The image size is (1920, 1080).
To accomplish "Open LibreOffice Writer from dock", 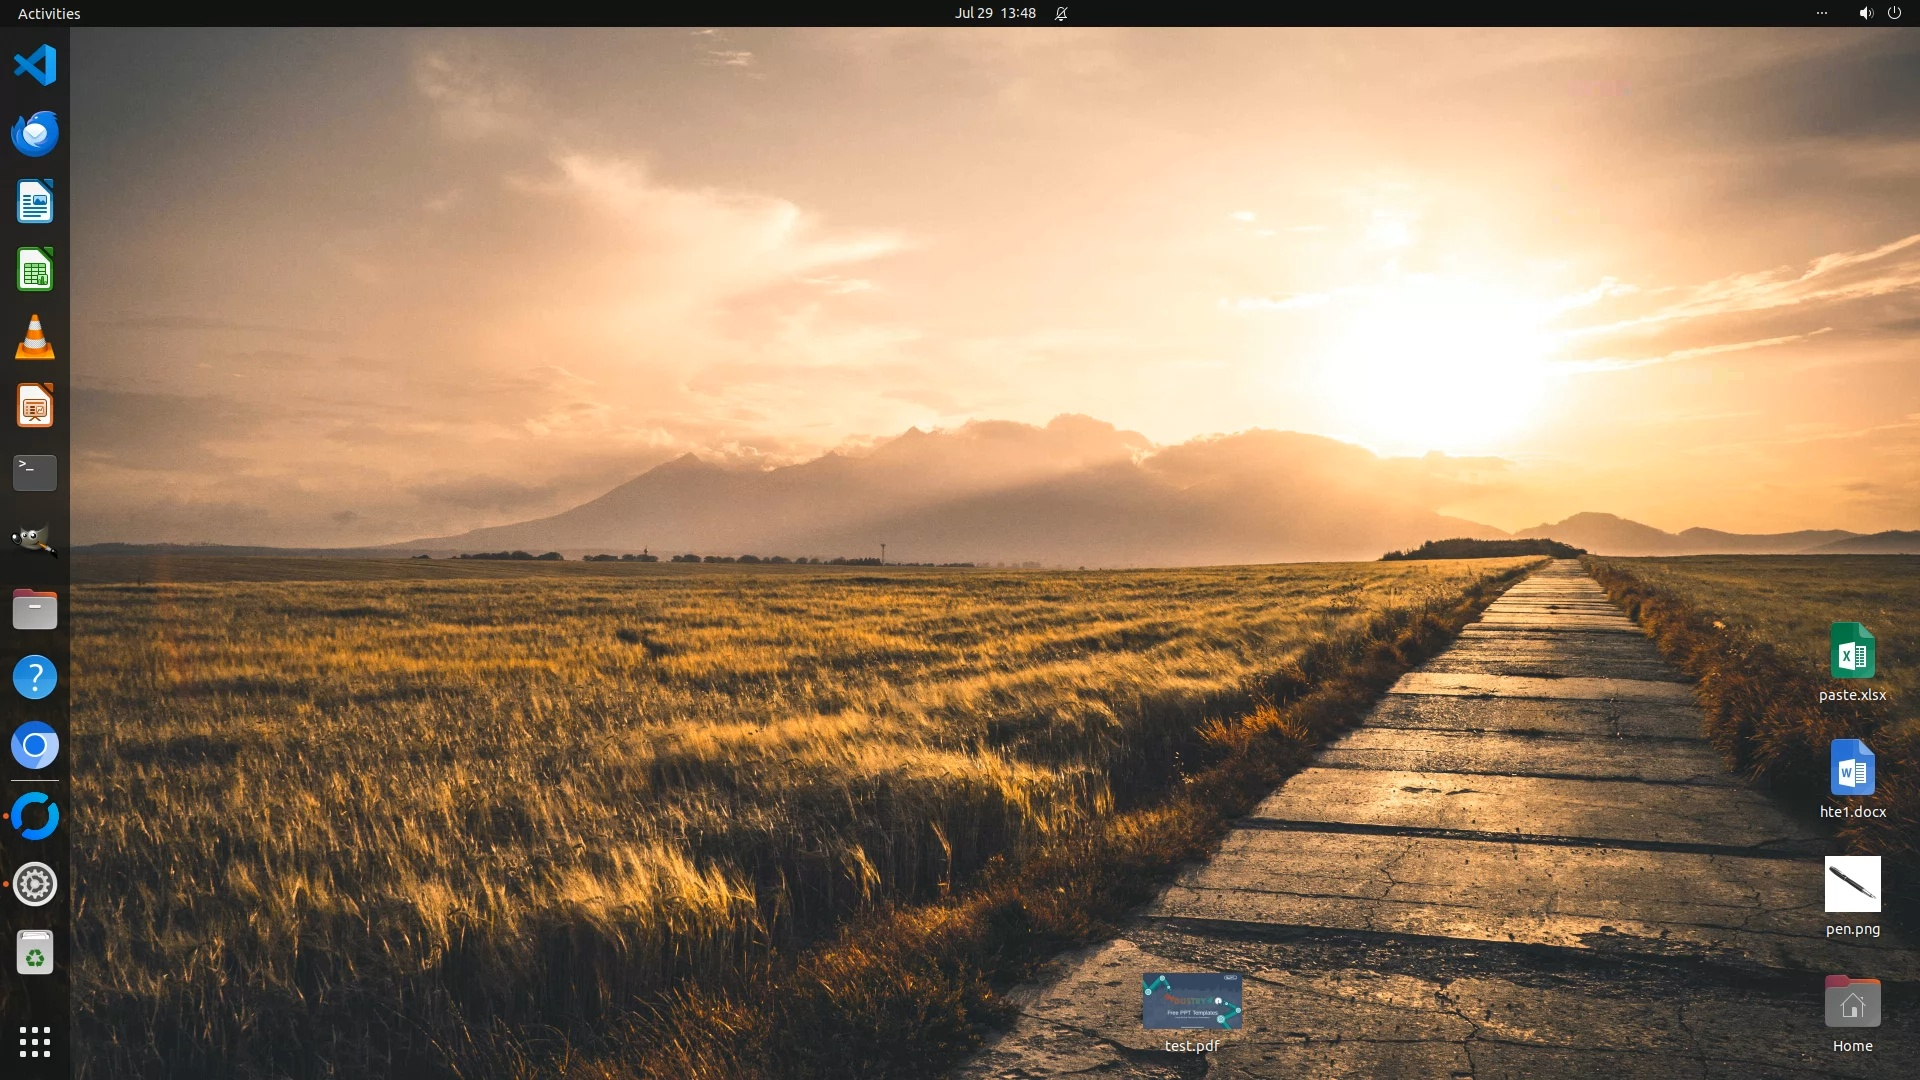I will [35, 202].
